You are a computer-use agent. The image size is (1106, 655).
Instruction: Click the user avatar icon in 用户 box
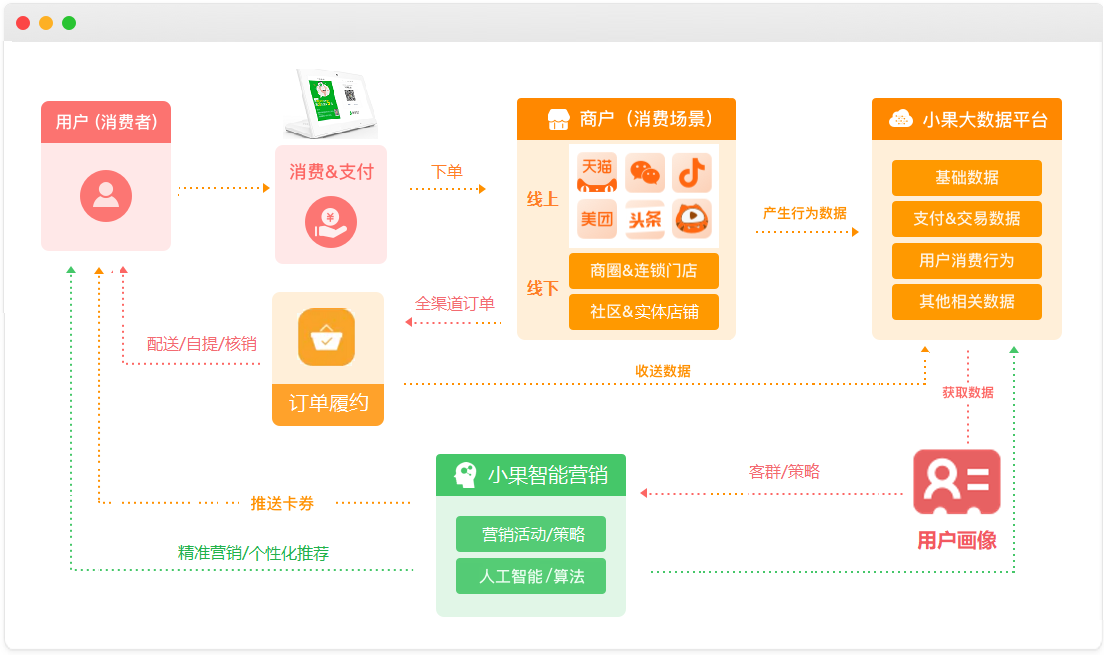(106, 195)
